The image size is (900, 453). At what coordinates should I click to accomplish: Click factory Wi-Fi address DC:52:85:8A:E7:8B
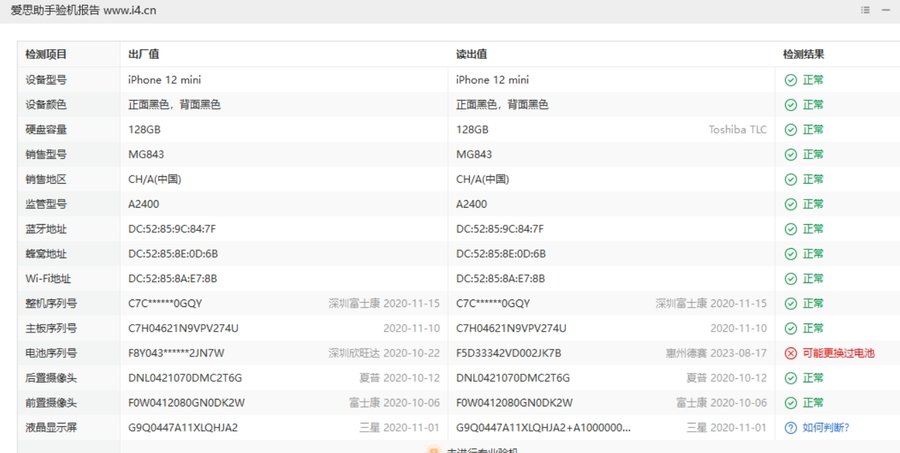tap(173, 279)
